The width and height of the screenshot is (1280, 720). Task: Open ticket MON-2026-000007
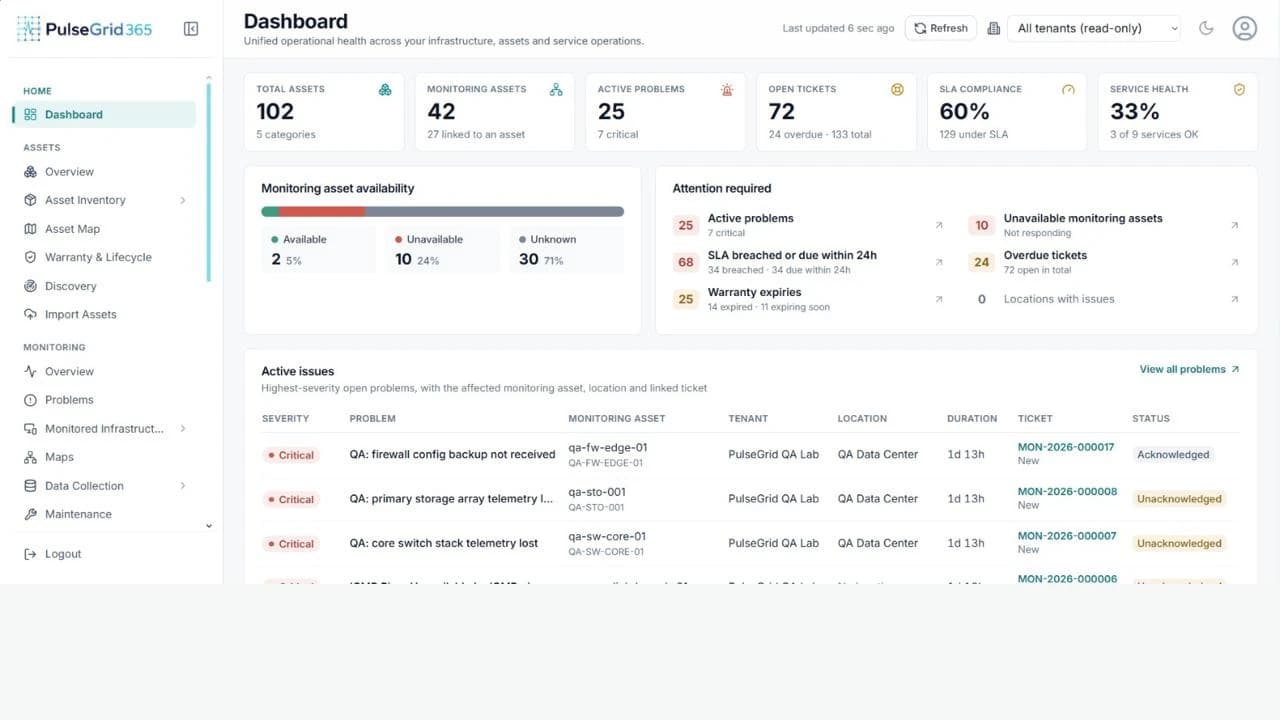tap(1067, 536)
